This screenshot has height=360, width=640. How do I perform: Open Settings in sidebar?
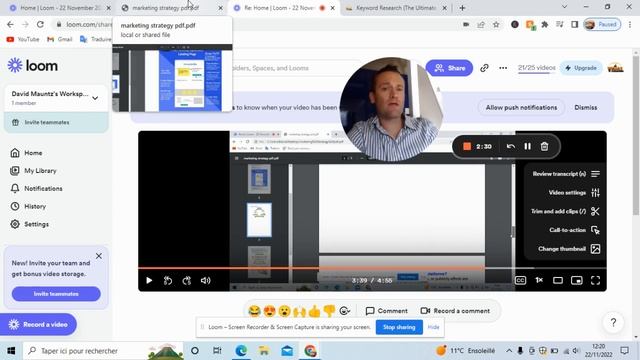[30, 224]
